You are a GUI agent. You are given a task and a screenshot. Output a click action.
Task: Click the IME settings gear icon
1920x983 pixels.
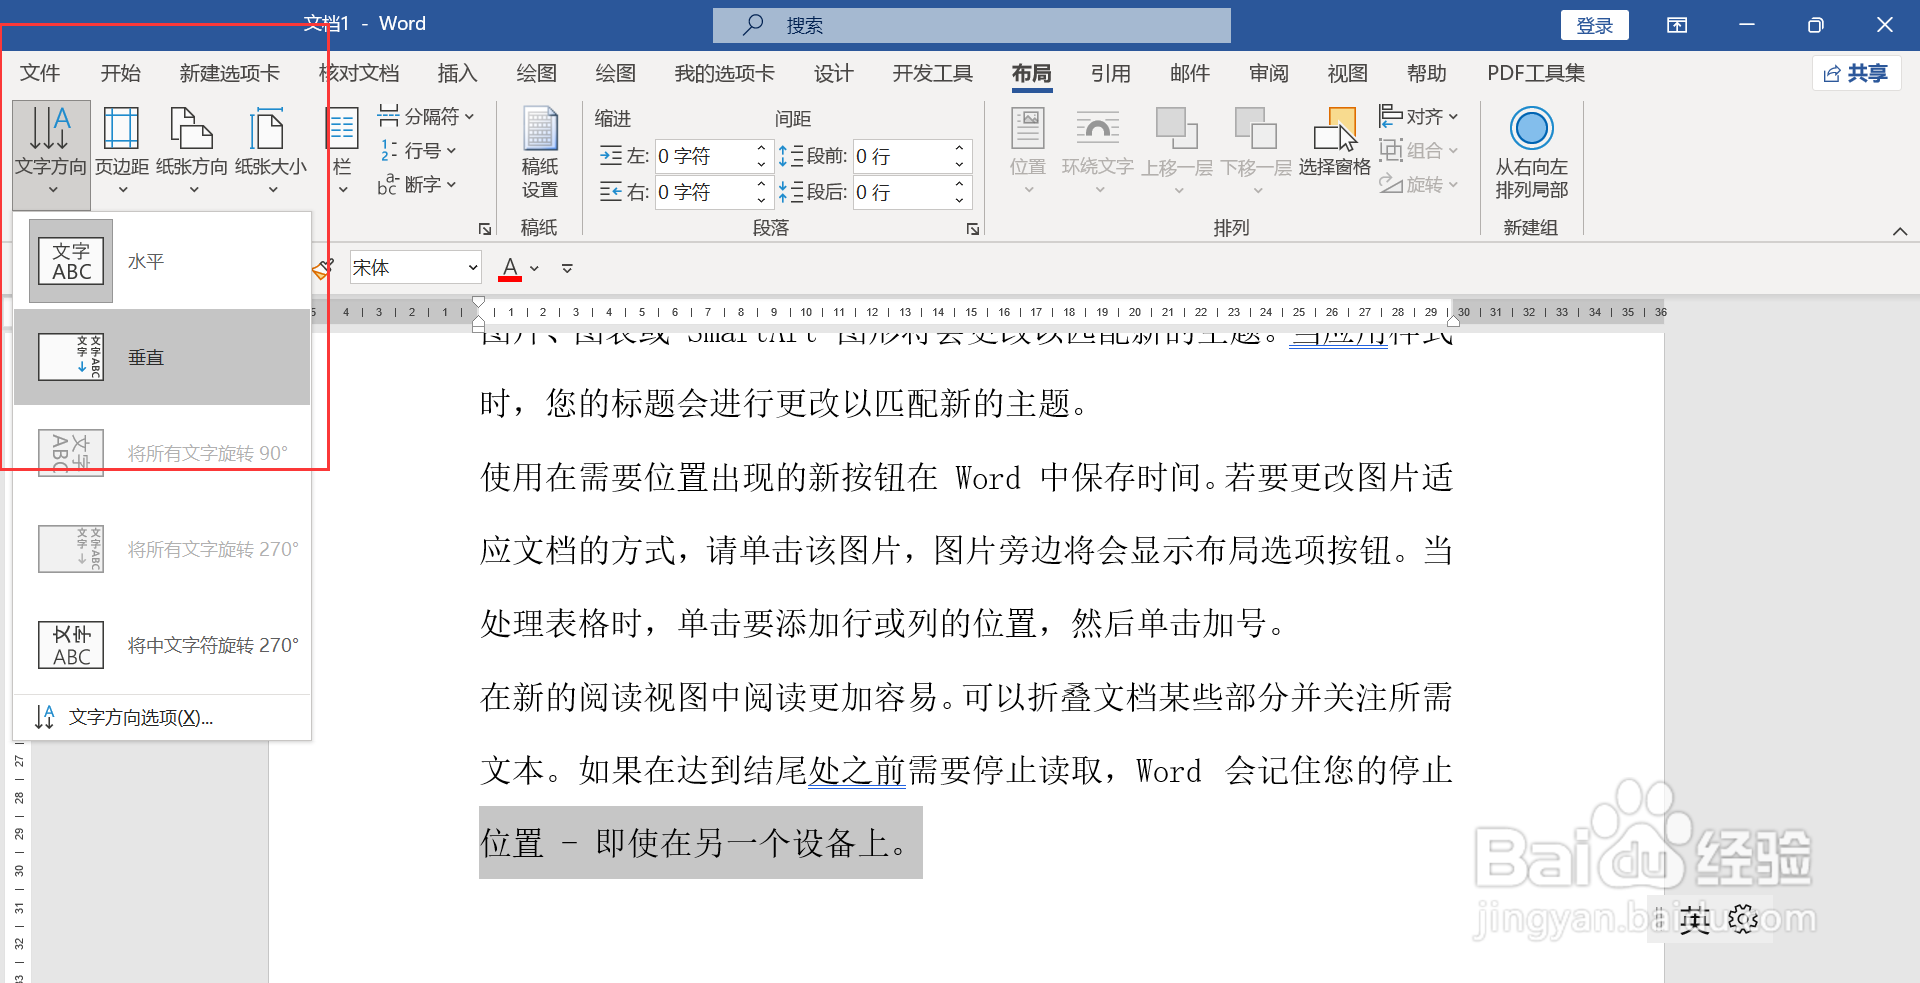[1743, 919]
